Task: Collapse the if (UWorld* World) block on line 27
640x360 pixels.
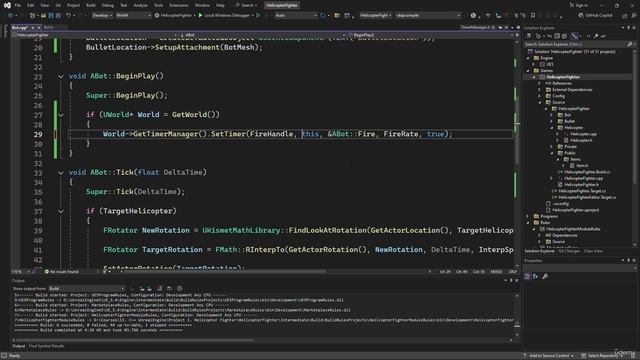Action: click(x=60, y=115)
